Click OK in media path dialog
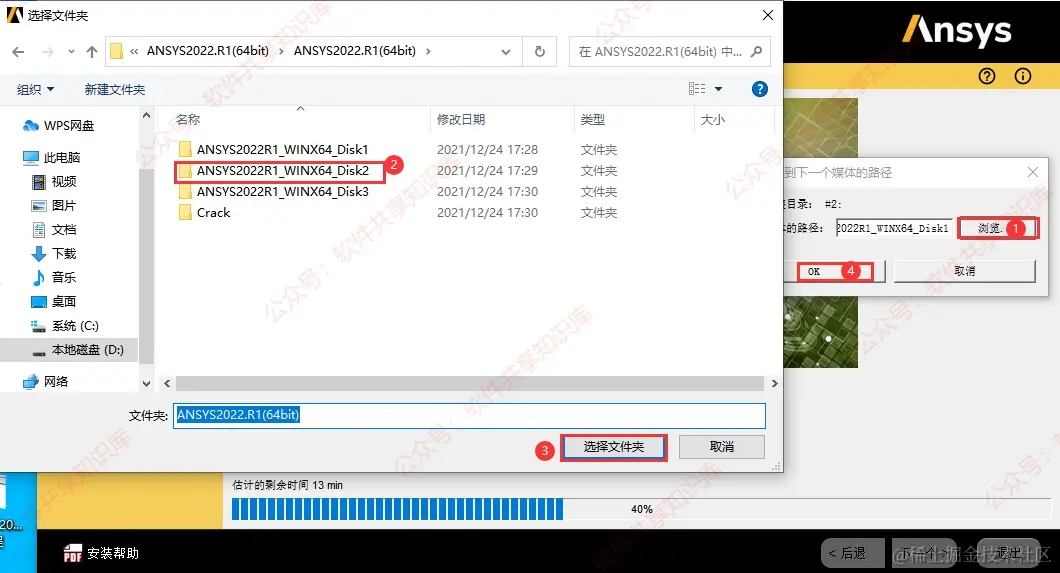 click(x=835, y=272)
